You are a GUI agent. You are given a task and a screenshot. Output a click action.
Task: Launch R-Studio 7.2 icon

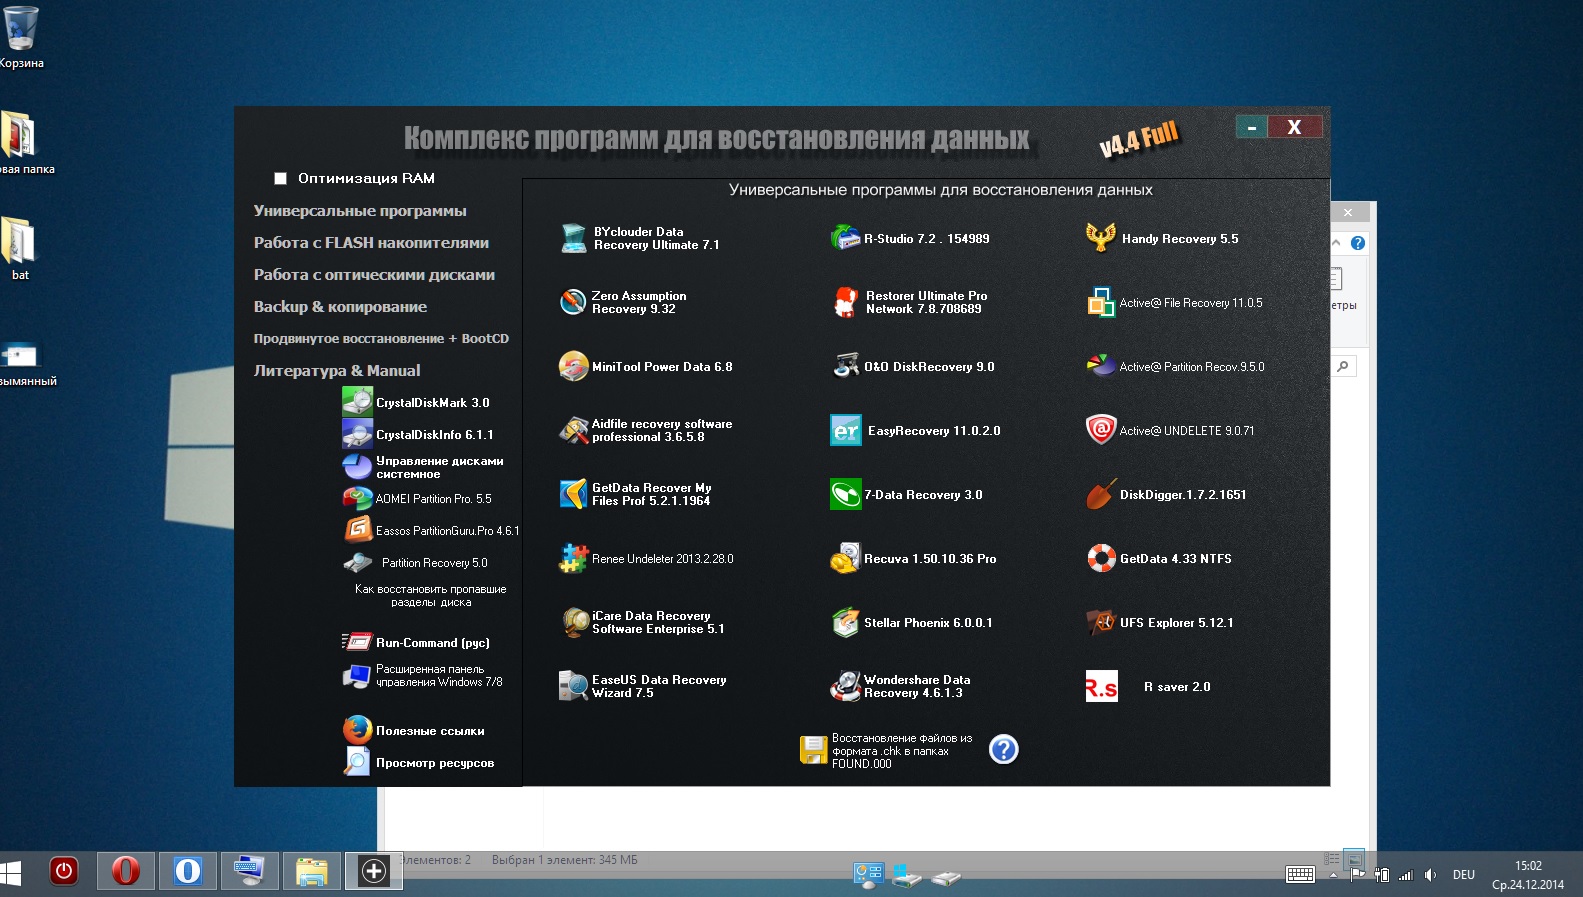[845, 238]
